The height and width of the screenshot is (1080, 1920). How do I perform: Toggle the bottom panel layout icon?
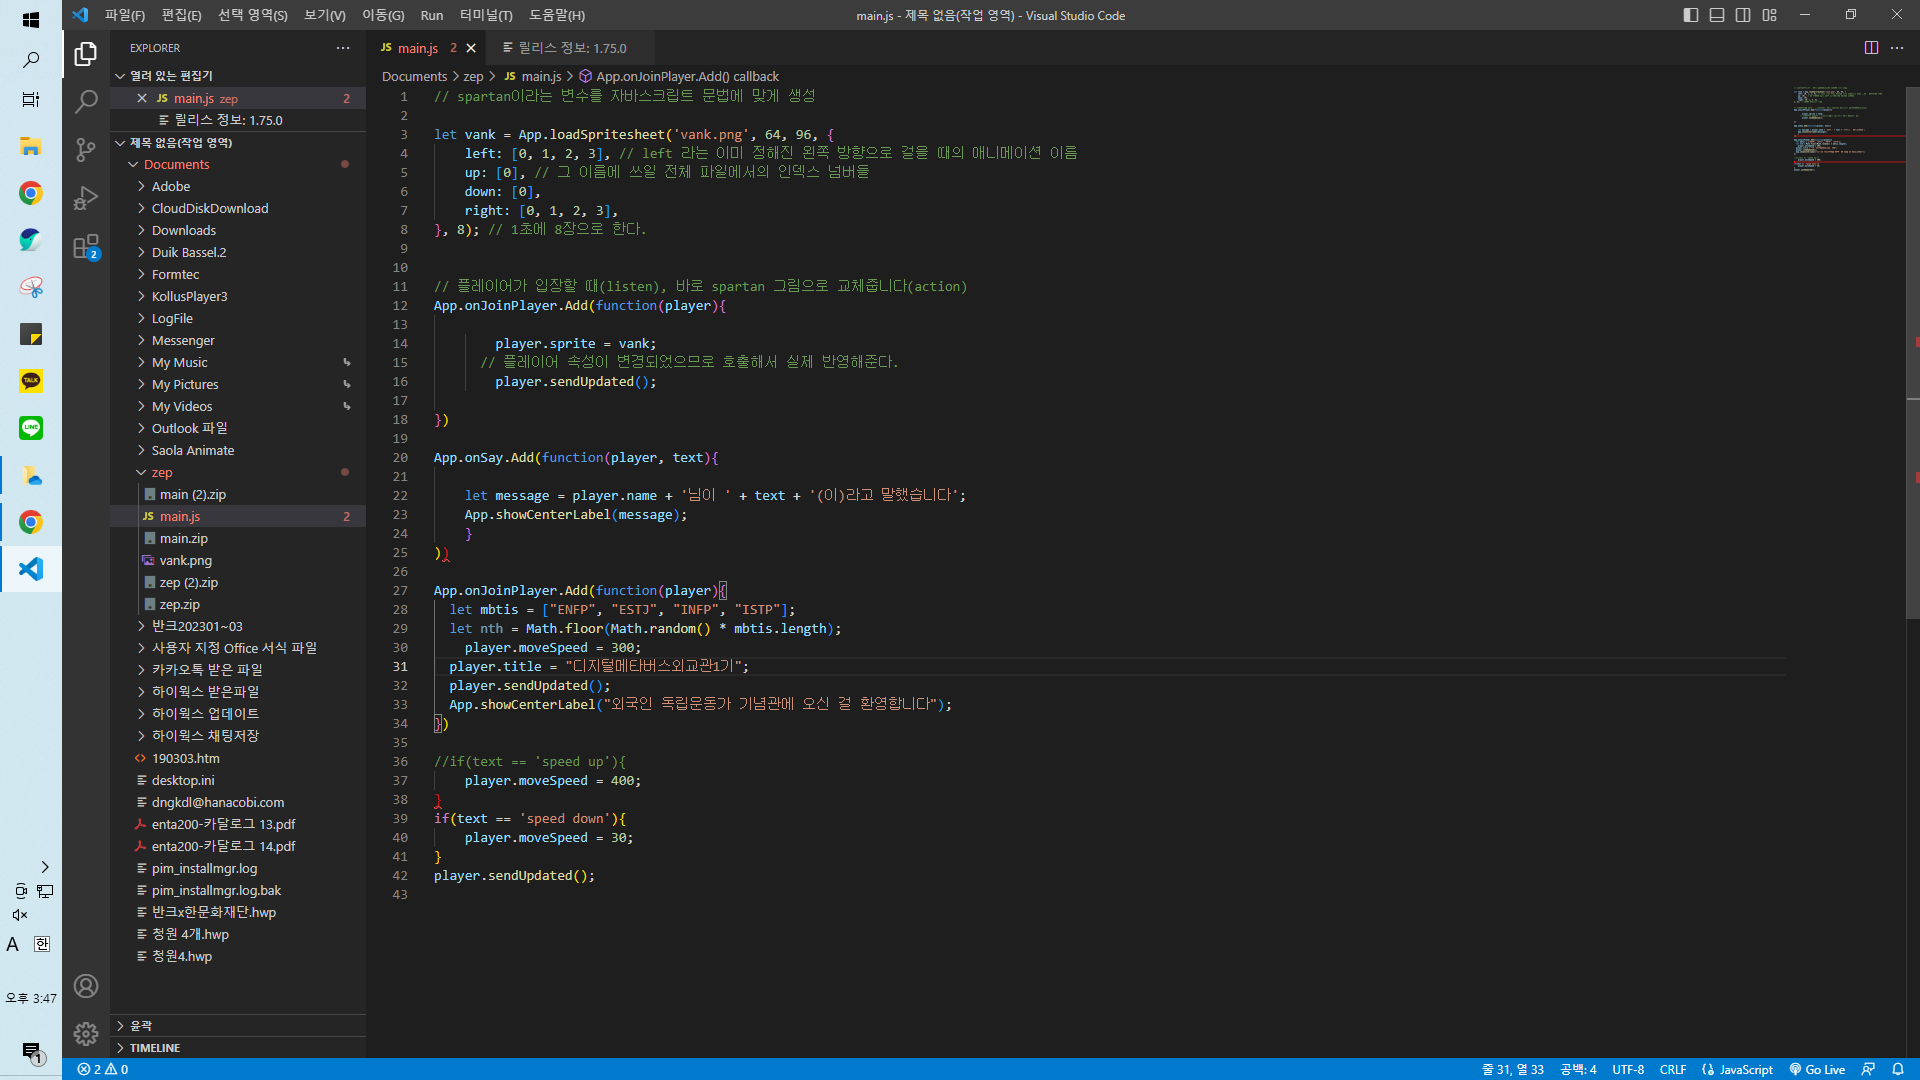1717,15
